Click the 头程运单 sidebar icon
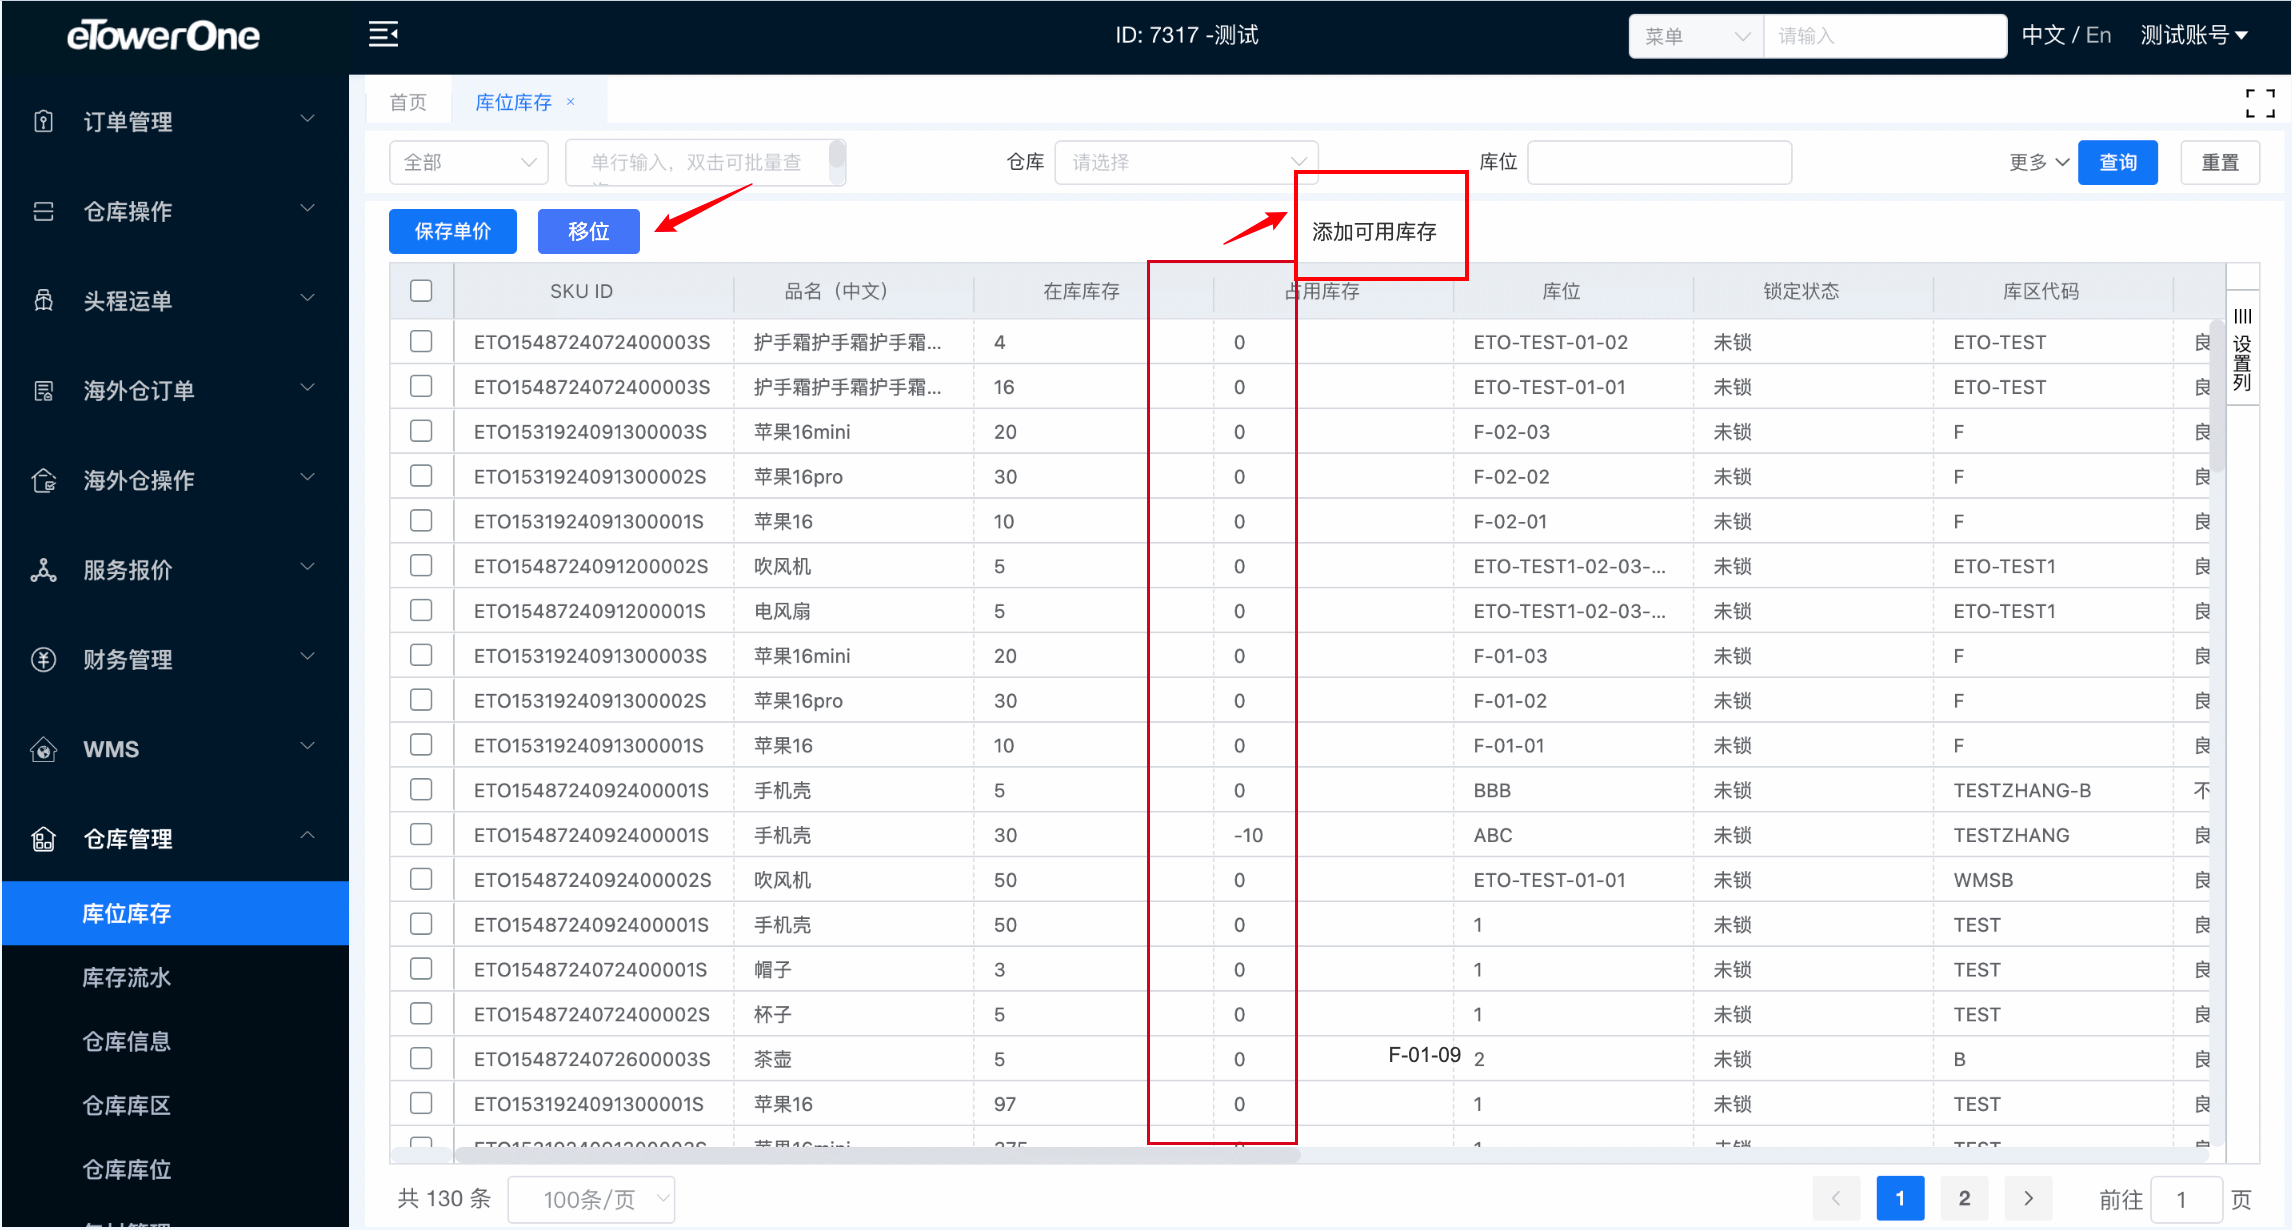Screen dimensions: 2292x1230 [44, 300]
